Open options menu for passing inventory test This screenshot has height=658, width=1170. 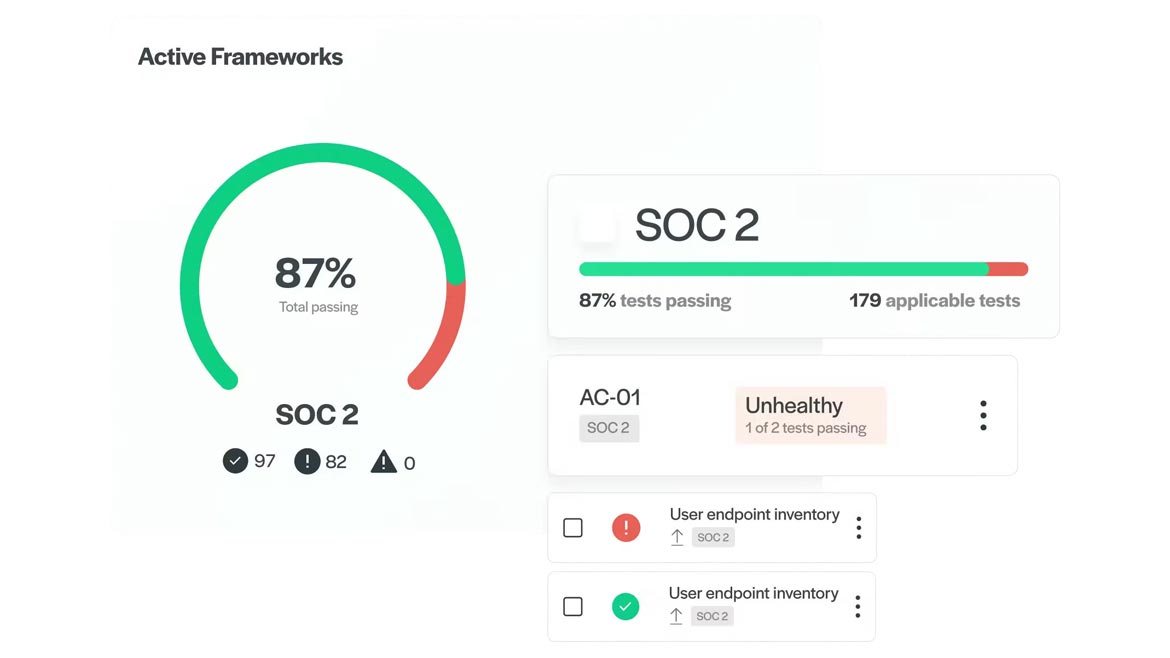coord(857,606)
